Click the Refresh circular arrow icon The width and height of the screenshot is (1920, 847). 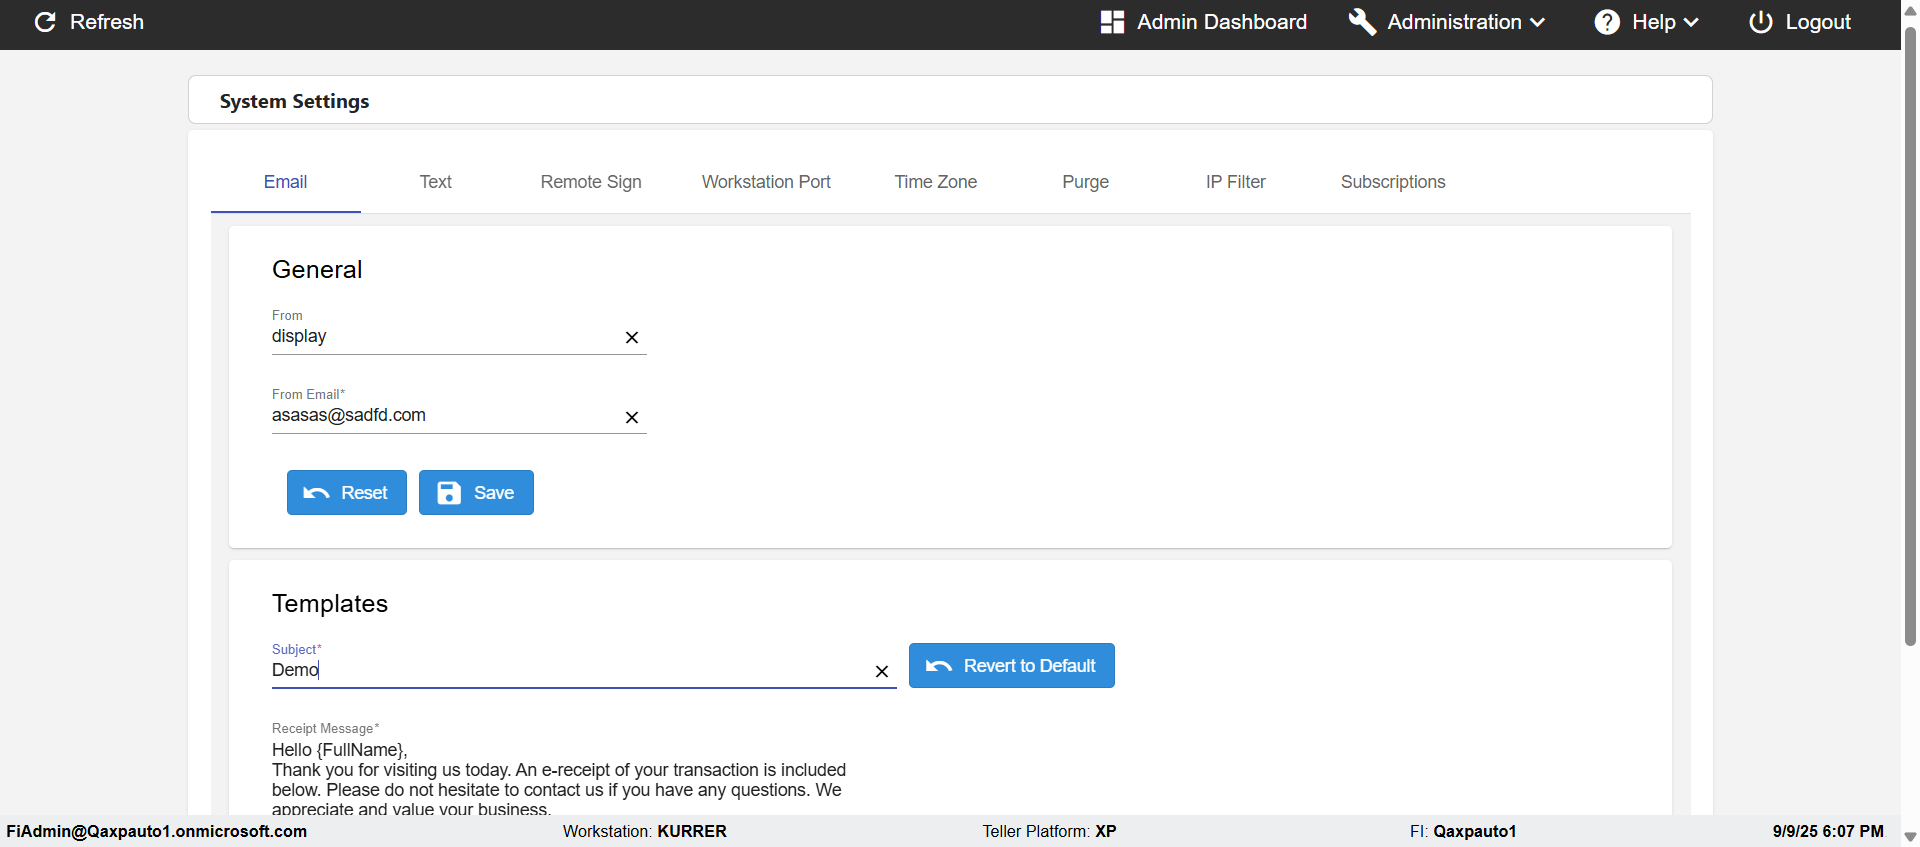[45, 22]
